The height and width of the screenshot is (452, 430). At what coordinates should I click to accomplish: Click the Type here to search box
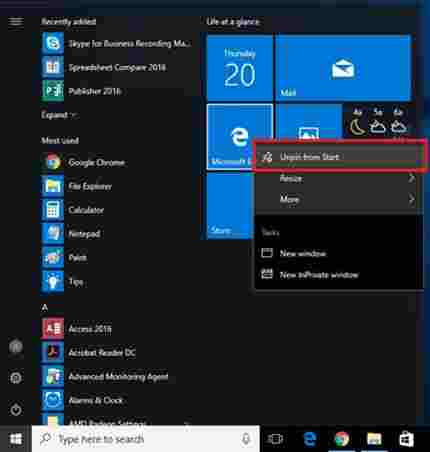pyautogui.click(x=146, y=439)
